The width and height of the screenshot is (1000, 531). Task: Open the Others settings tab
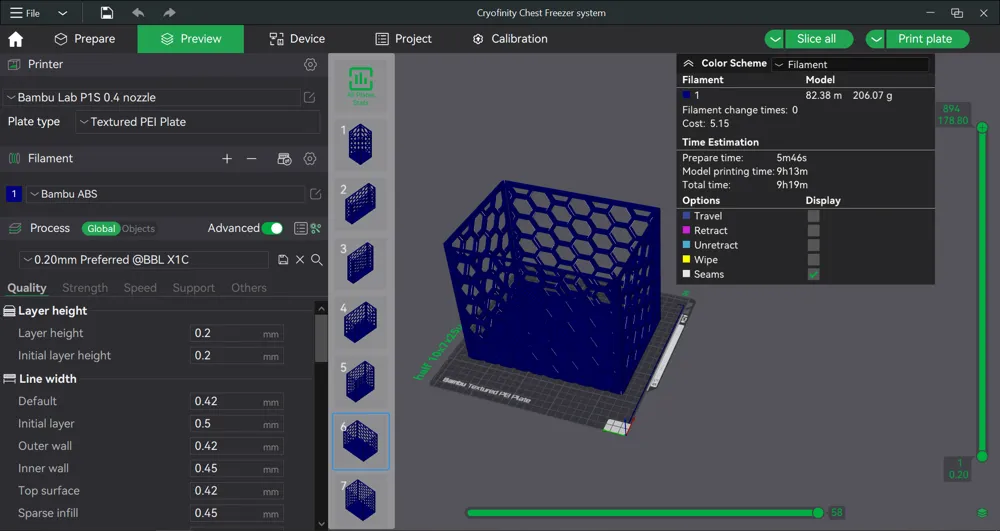click(249, 288)
